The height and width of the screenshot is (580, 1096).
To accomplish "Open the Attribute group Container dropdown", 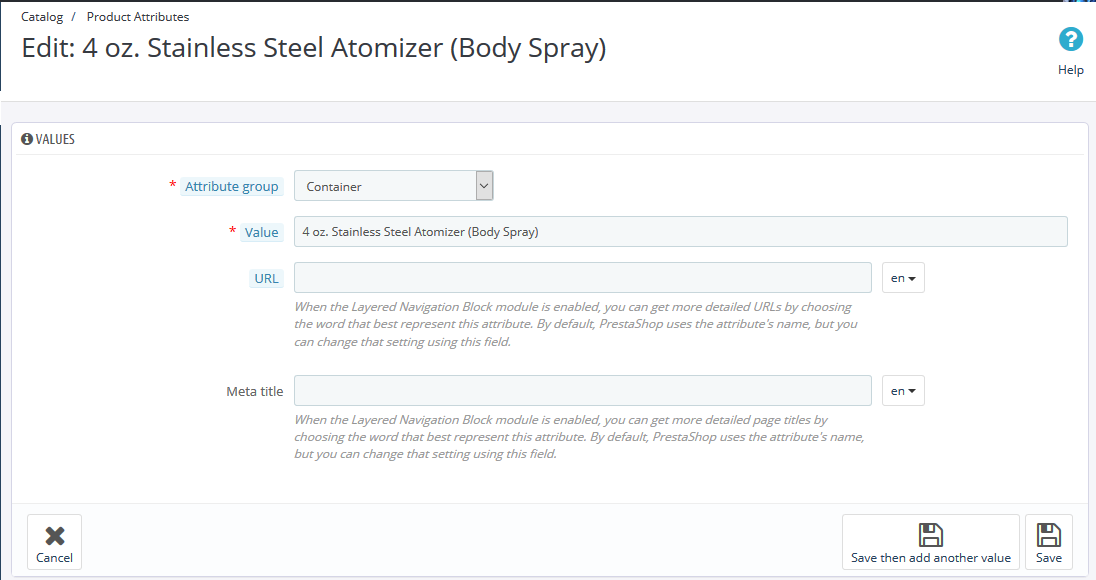I will click(x=393, y=186).
